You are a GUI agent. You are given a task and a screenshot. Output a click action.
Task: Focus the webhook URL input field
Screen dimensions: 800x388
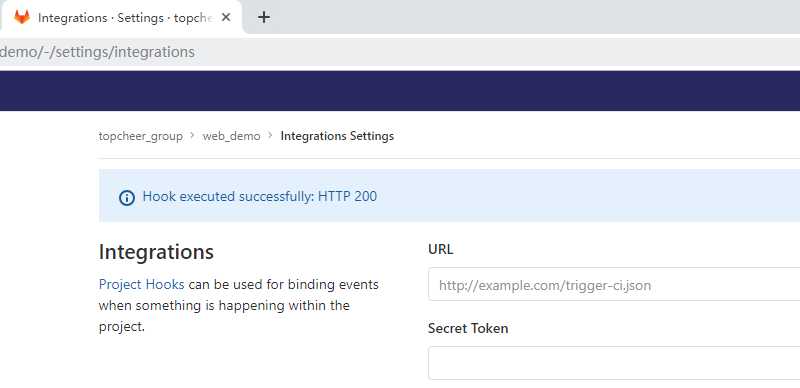click(x=614, y=284)
